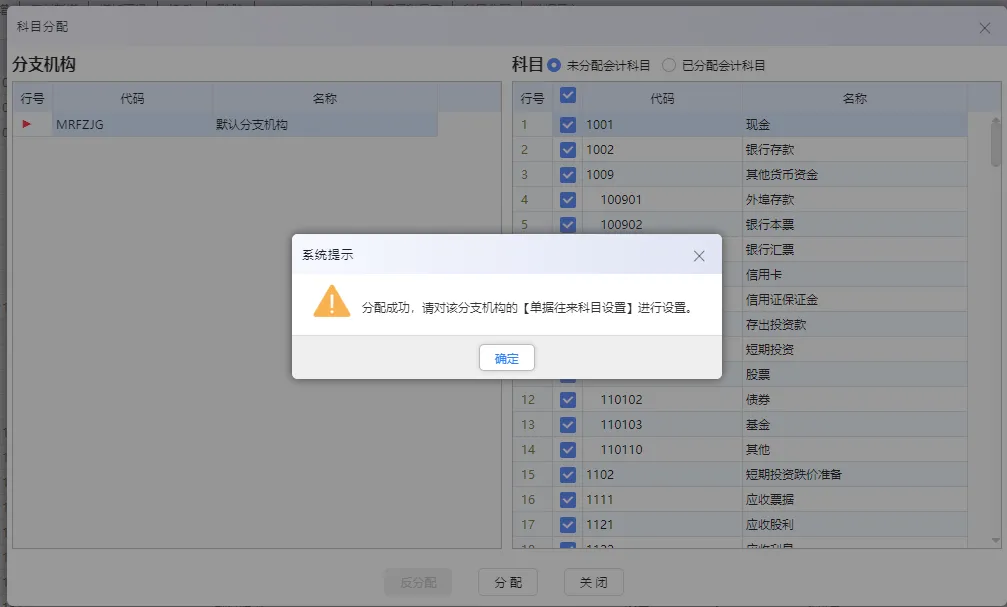Close the 系统提示 dialog with its X

[x=699, y=256]
